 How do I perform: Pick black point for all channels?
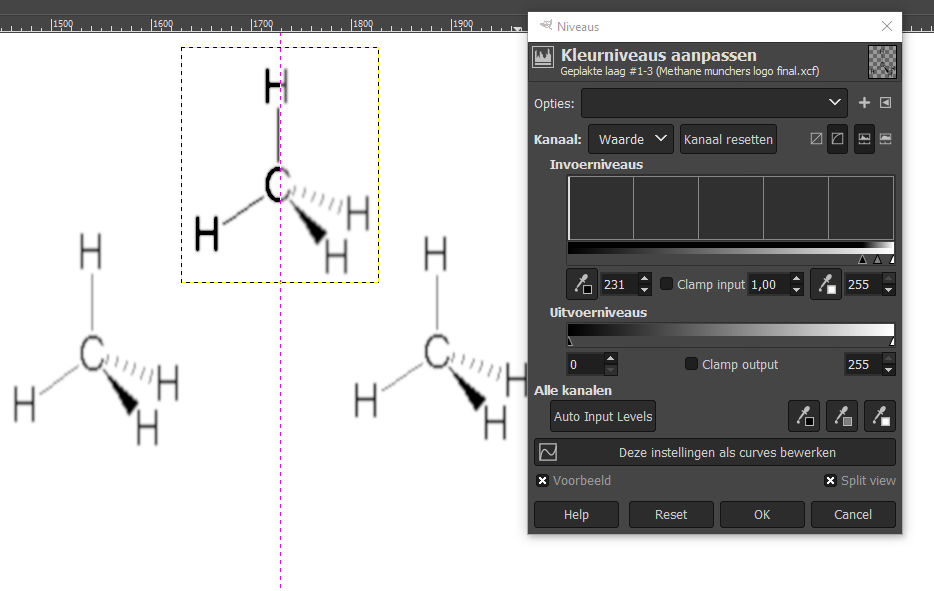pos(804,416)
